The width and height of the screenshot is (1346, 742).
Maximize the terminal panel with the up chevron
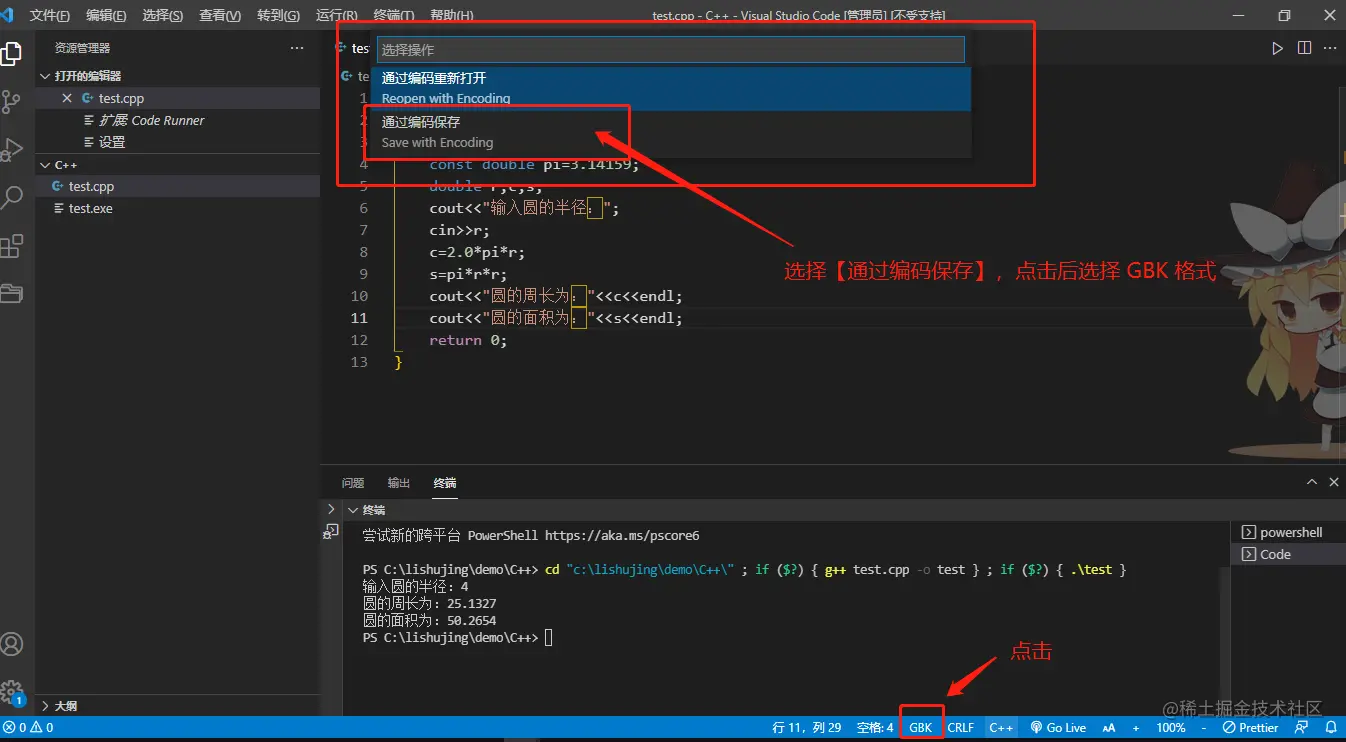click(x=1312, y=482)
